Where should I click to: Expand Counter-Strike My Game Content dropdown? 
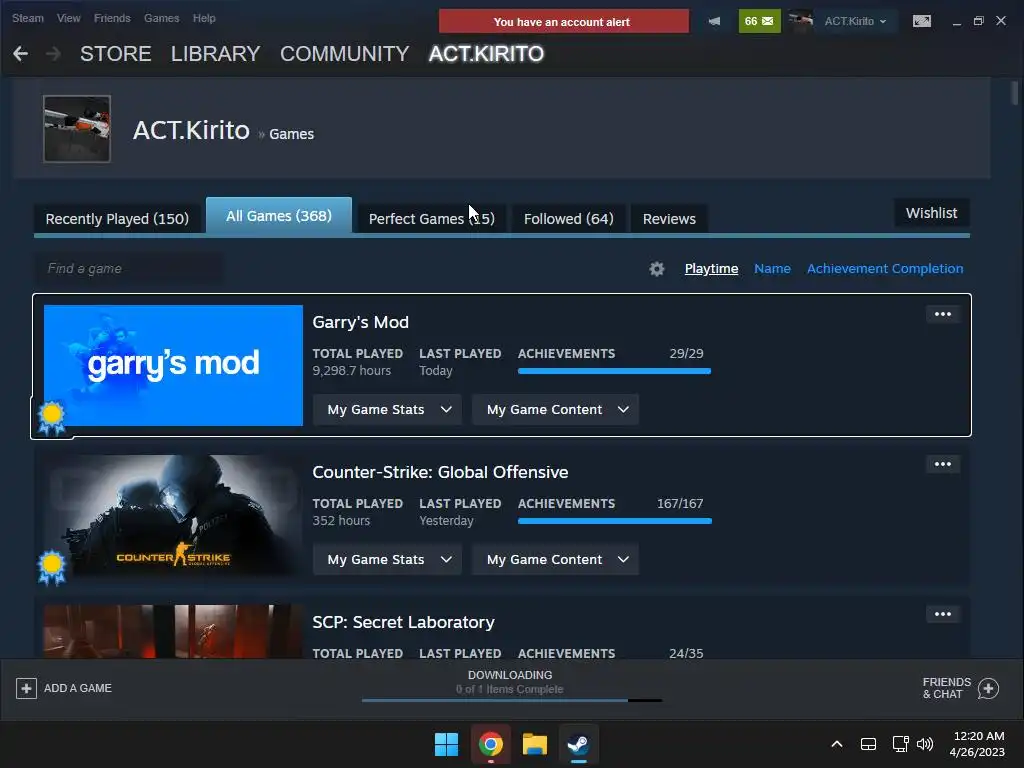click(x=555, y=560)
